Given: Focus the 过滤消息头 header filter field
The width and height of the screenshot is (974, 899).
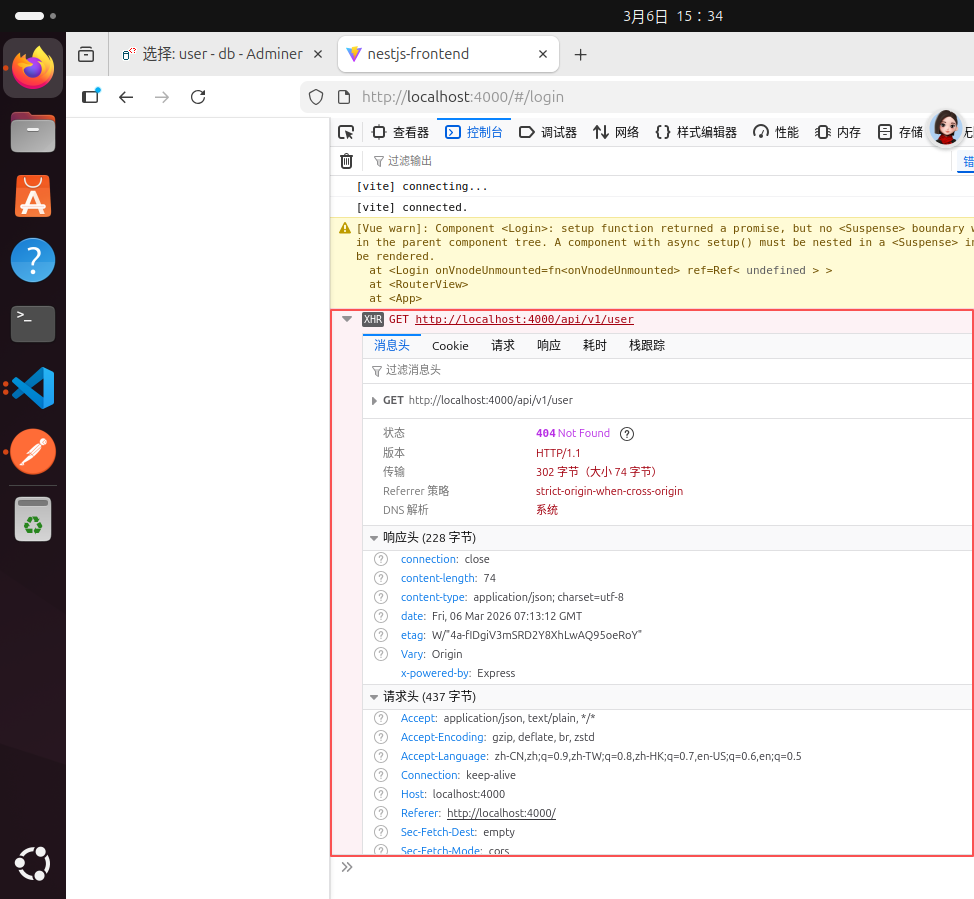Looking at the screenshot, I should (668, 370).
